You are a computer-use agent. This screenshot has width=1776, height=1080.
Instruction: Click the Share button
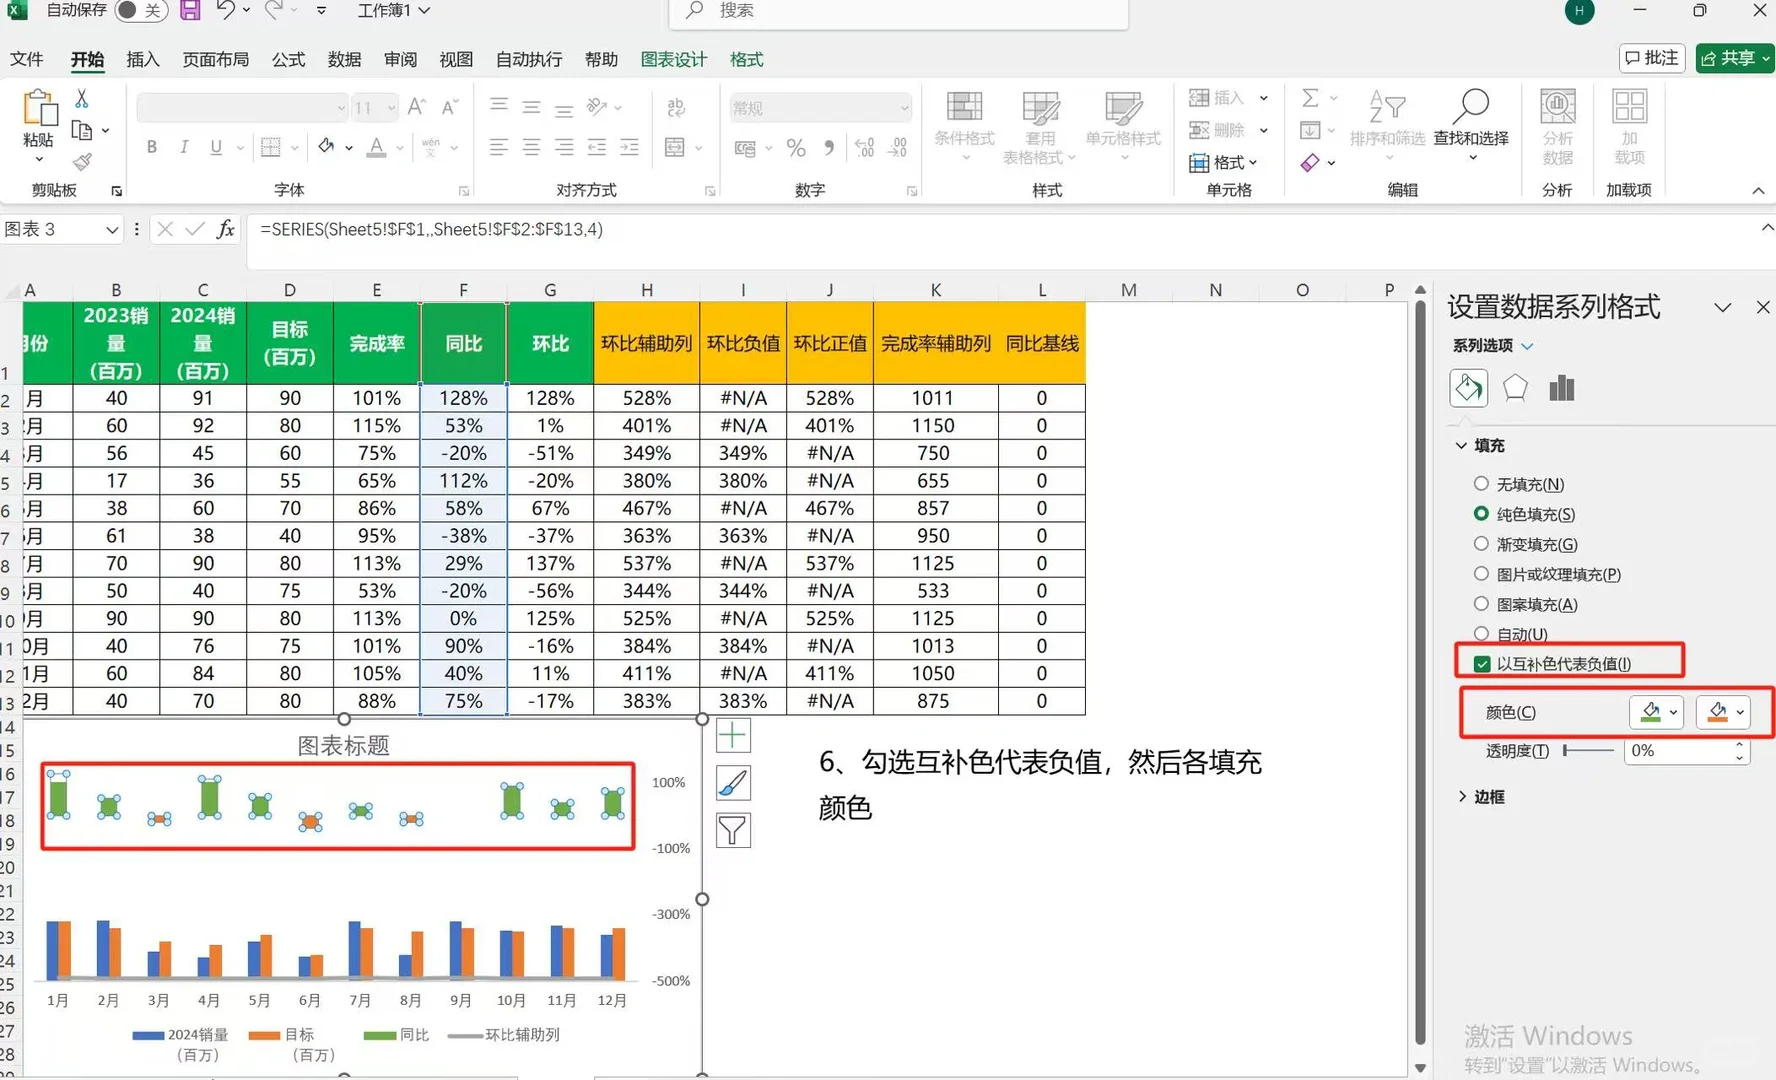[x=1735, y=58]
